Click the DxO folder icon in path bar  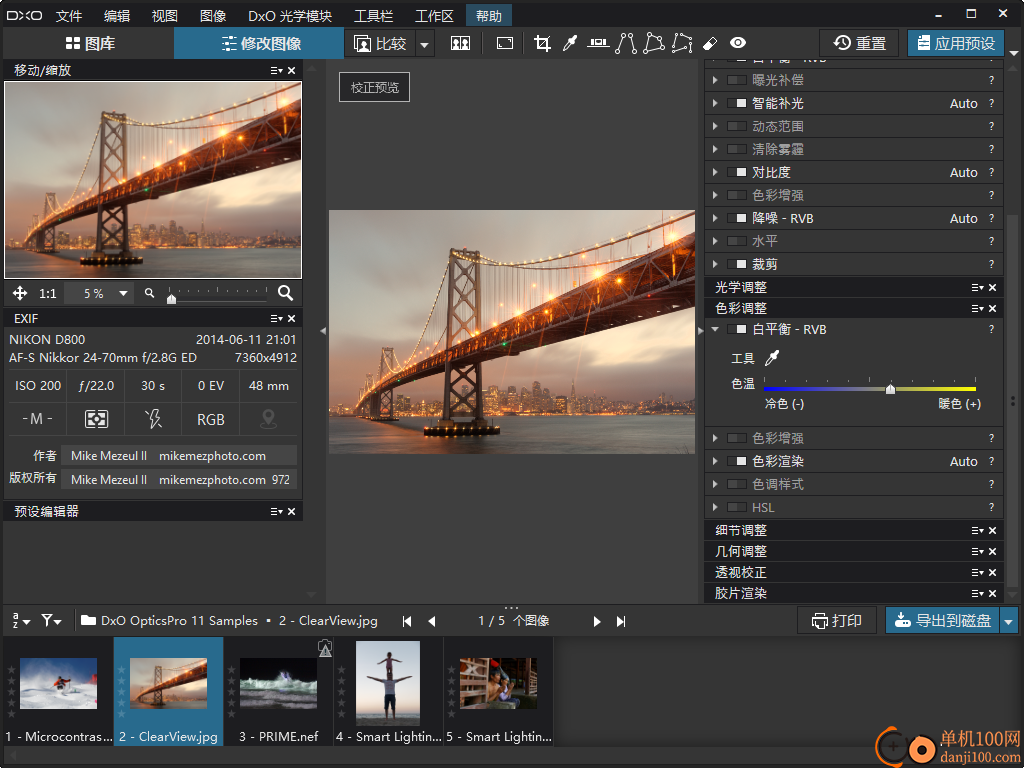click(88, 620)
